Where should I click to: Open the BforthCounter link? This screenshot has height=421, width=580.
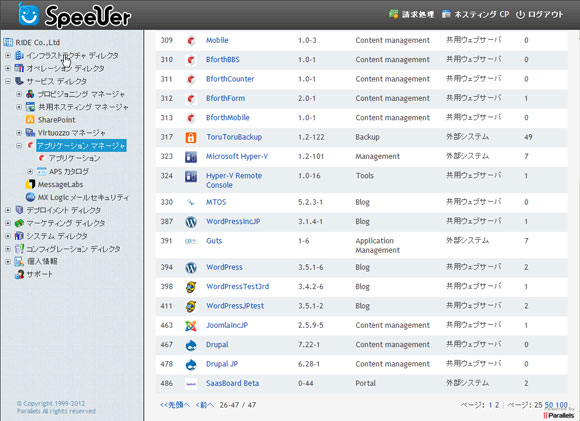230,79
